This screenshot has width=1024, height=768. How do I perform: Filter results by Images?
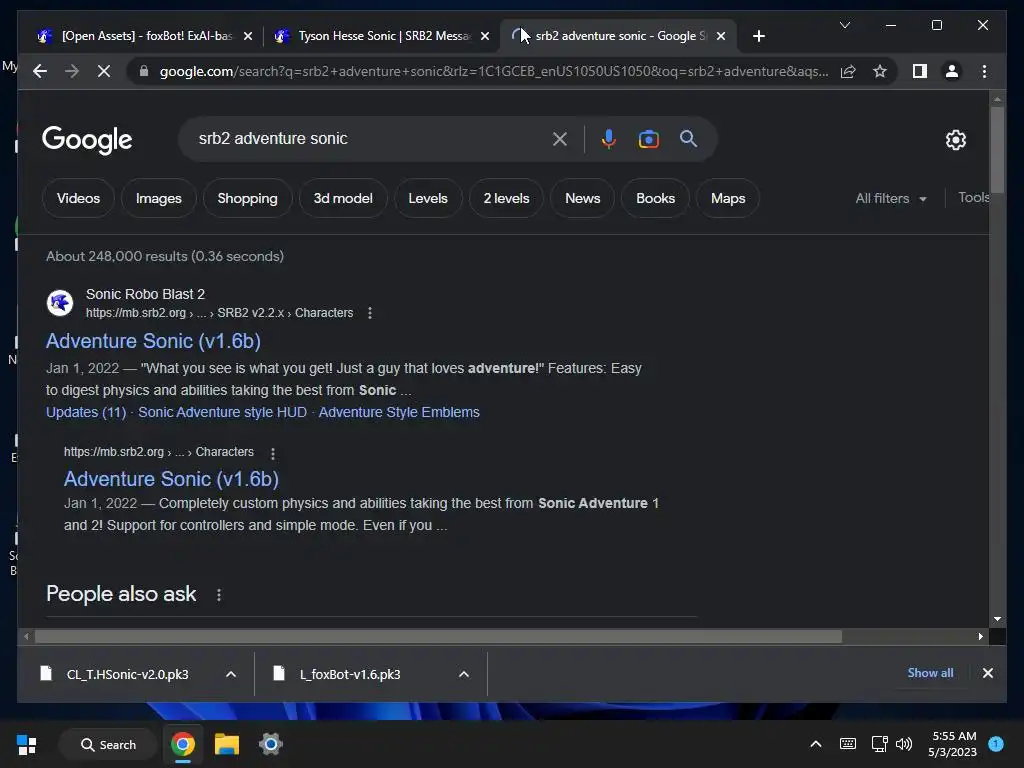click(159, 198)
